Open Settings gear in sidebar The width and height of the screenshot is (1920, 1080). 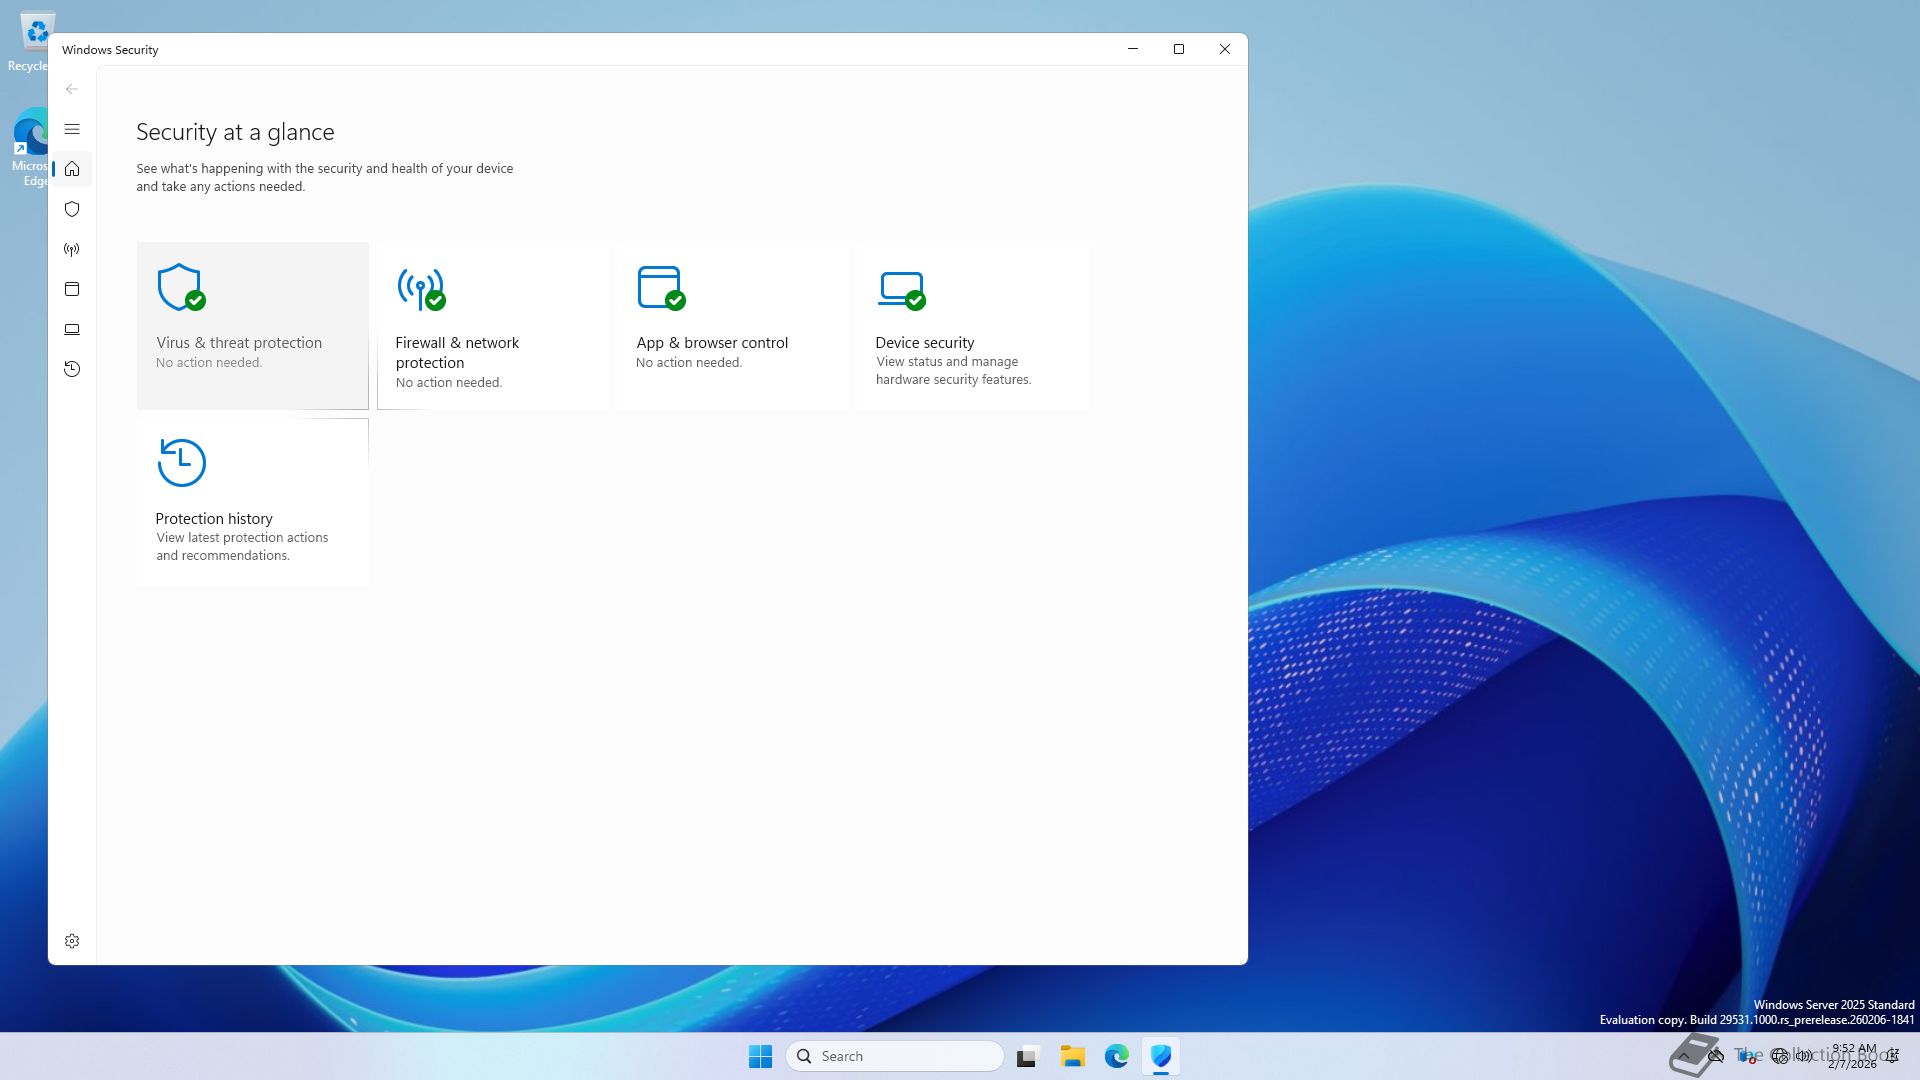coord(72,941)
